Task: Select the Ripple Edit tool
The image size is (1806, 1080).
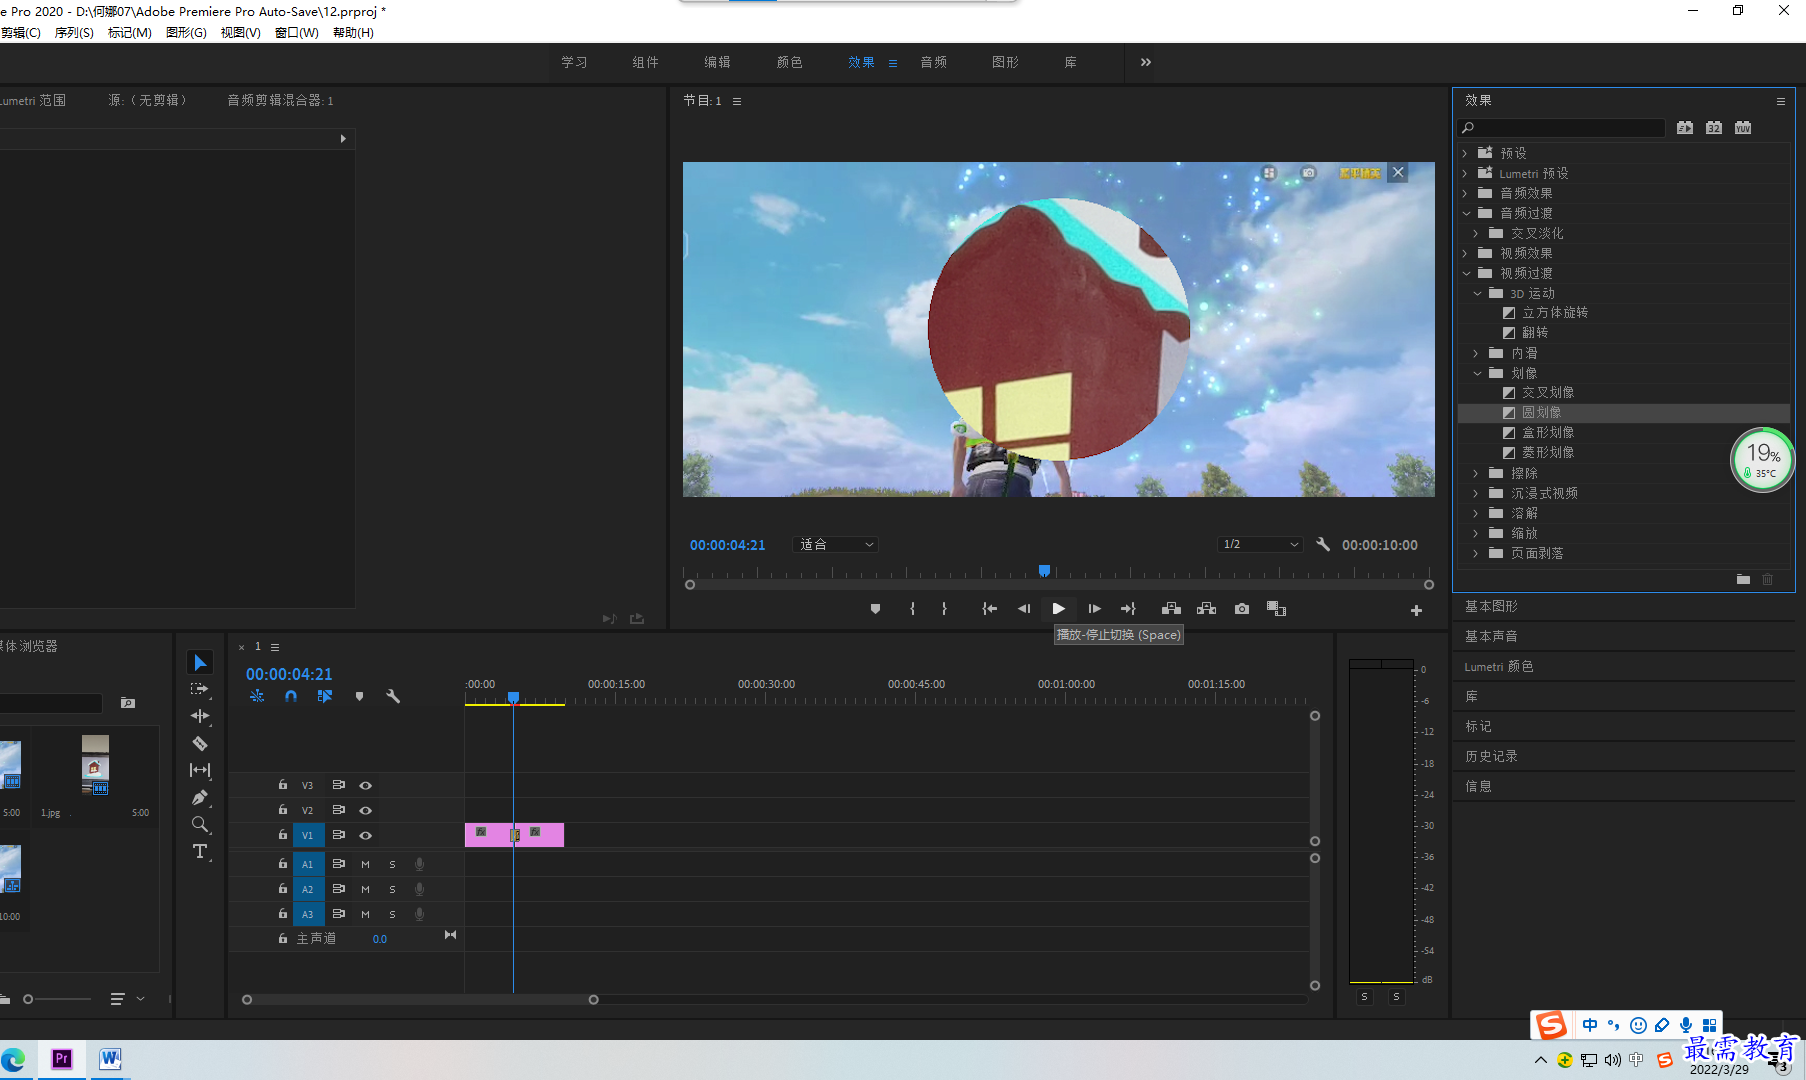Action: click(200, 716)
